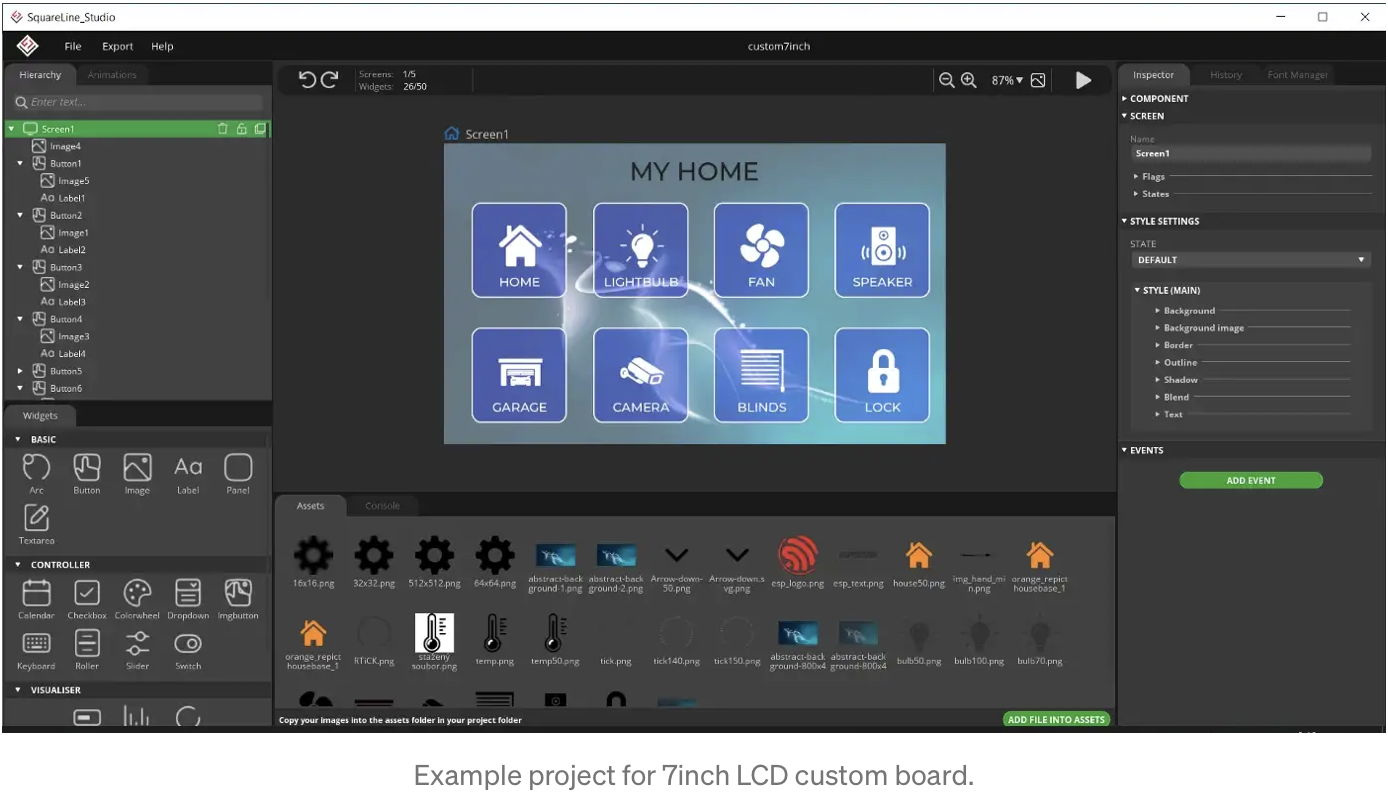This screenshot has width=1388, height=804.
Task: Expand the Background style section
Action: [x=1188, y=311]
